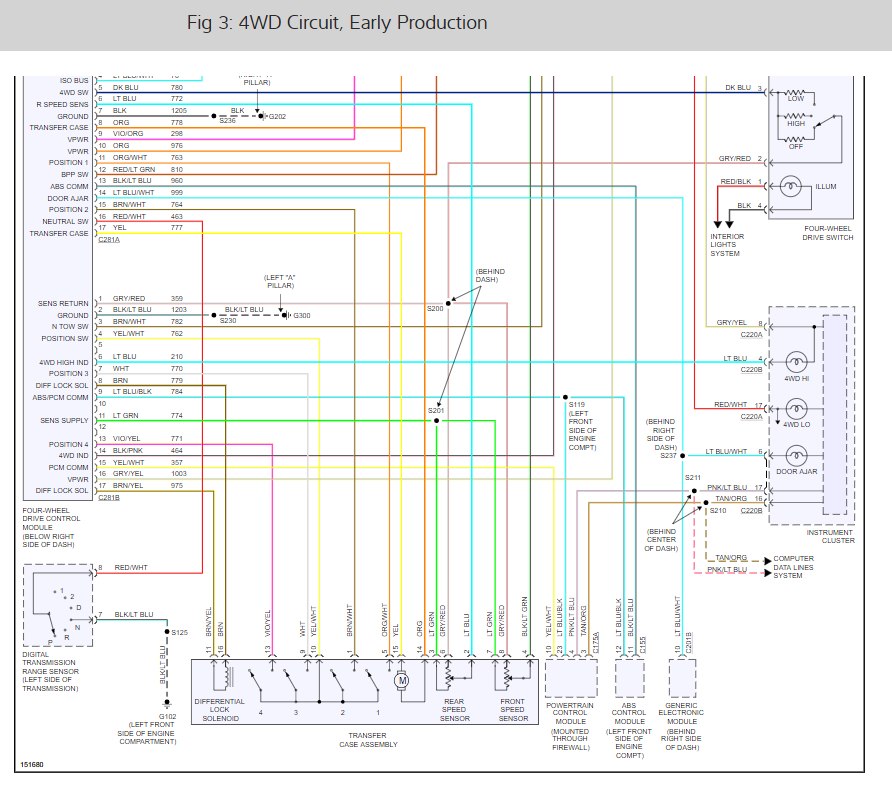The width and height of the screenshot is (892, 791).
Task: Click the (LEFT "A" PILLAR) note
Action: pos(280,281)
